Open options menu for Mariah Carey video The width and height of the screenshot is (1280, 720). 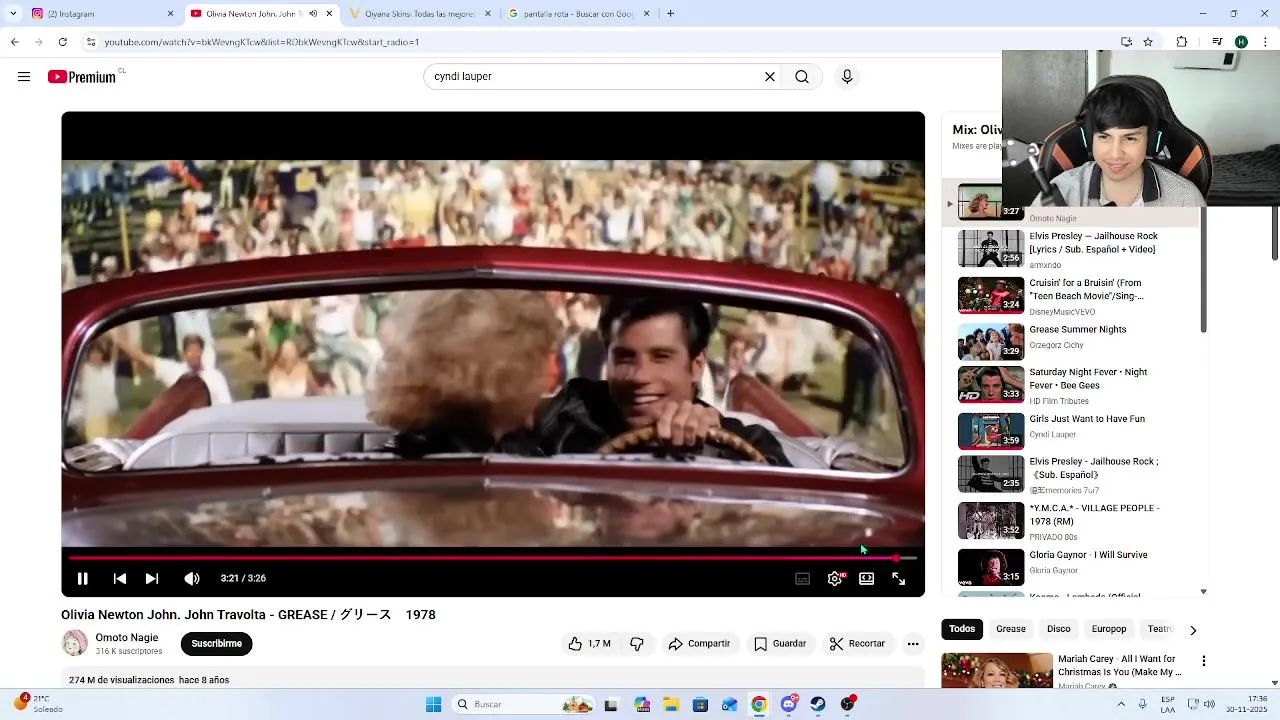pos(1204,661)
